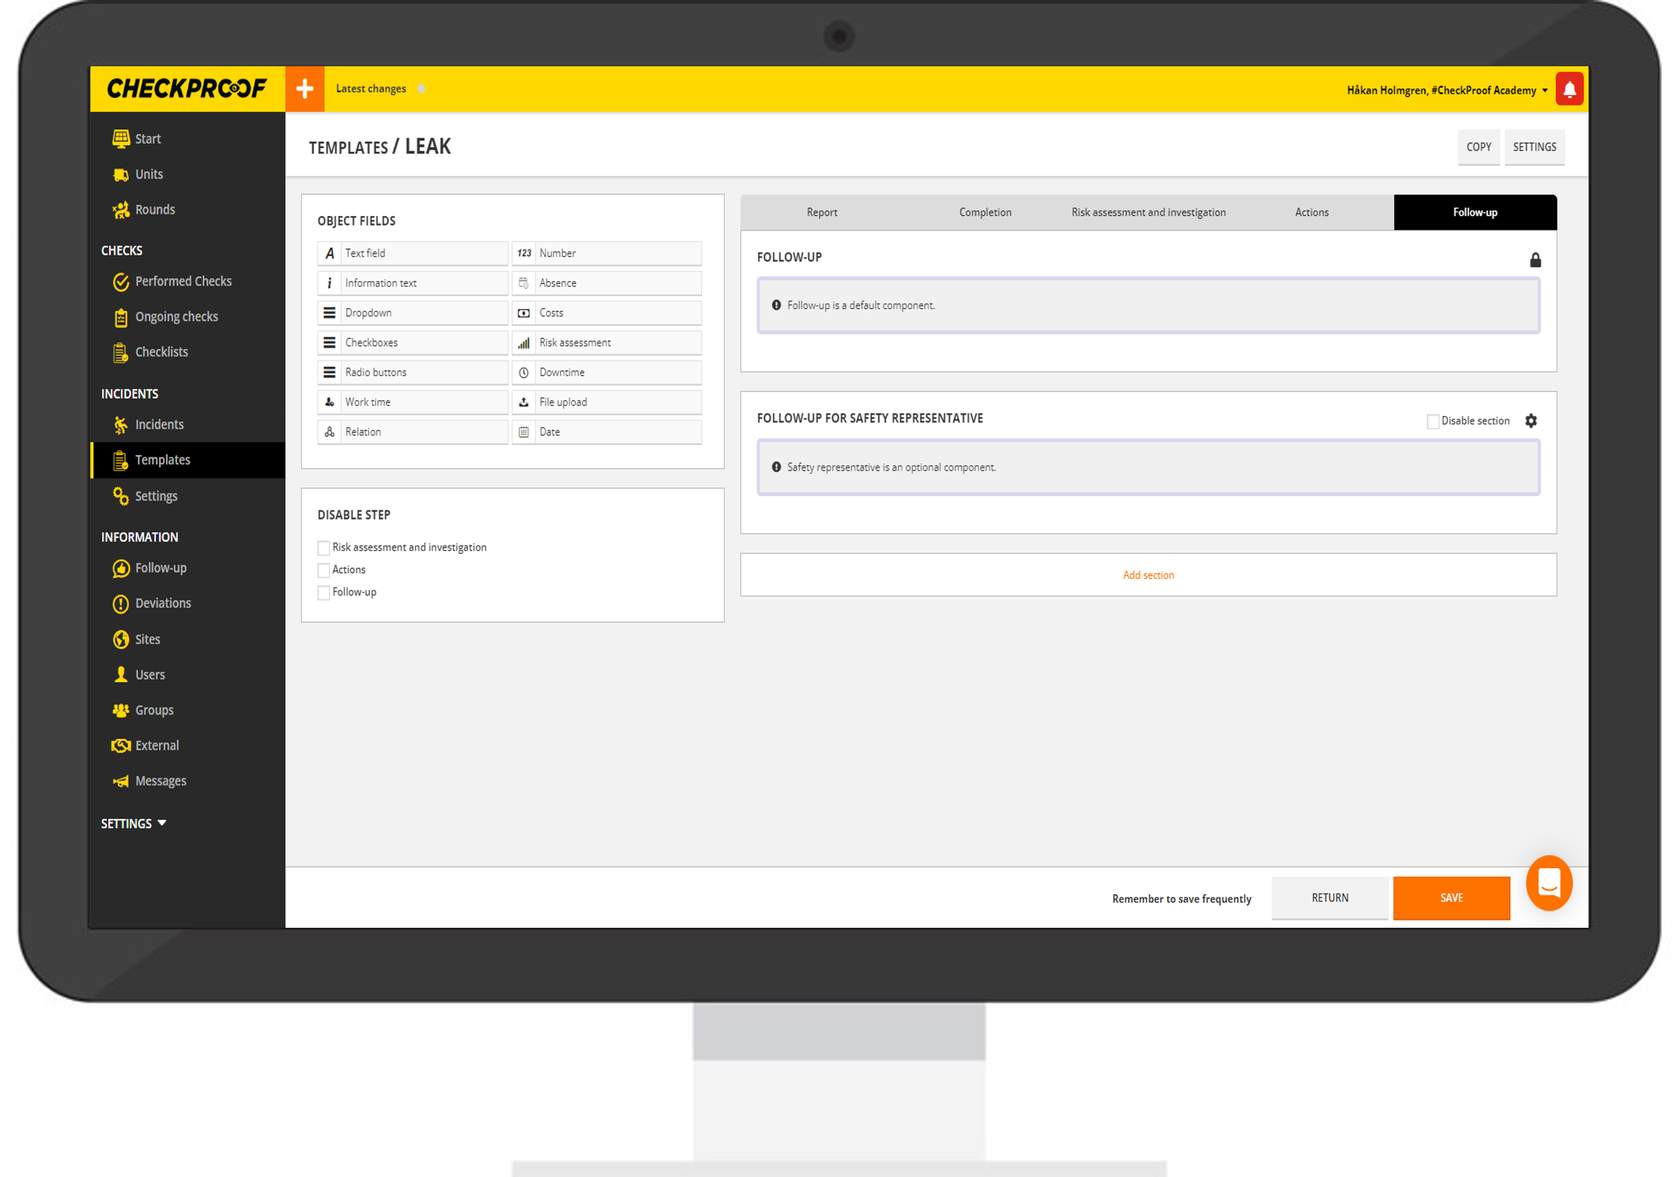The image size is (1680, 1177).
Task: Tick the Actions disable step checkbox
Action: coord(324,570)
